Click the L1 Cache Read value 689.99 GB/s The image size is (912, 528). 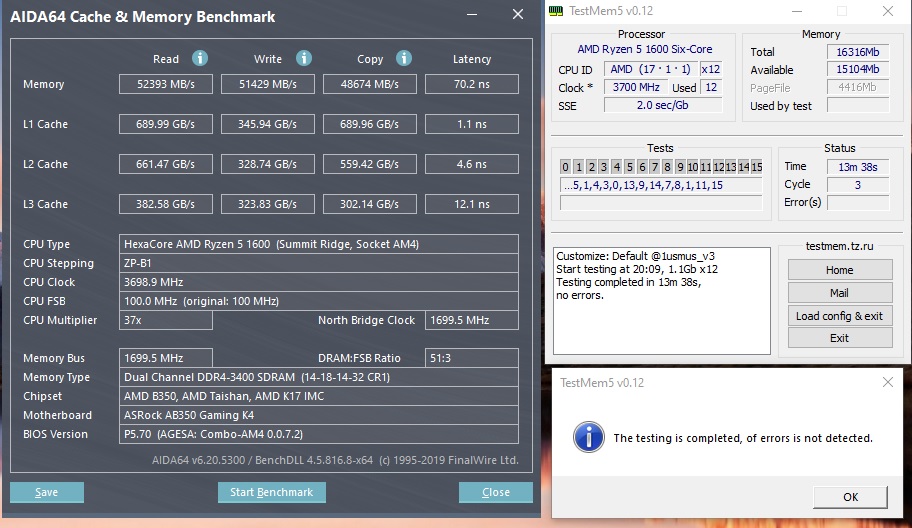166,124
